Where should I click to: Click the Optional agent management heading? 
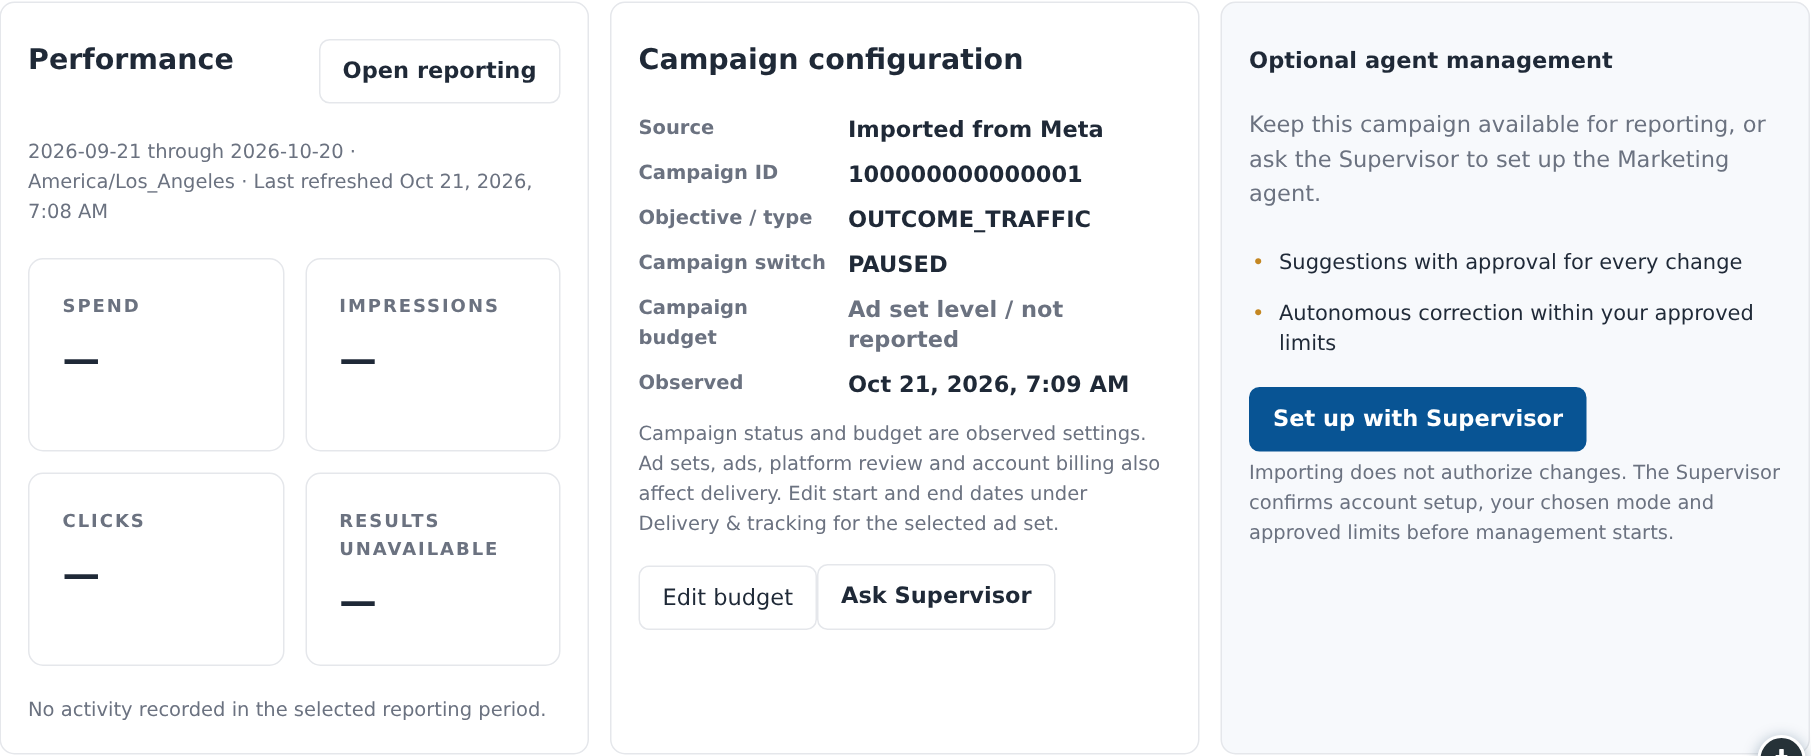(1430, 60)
